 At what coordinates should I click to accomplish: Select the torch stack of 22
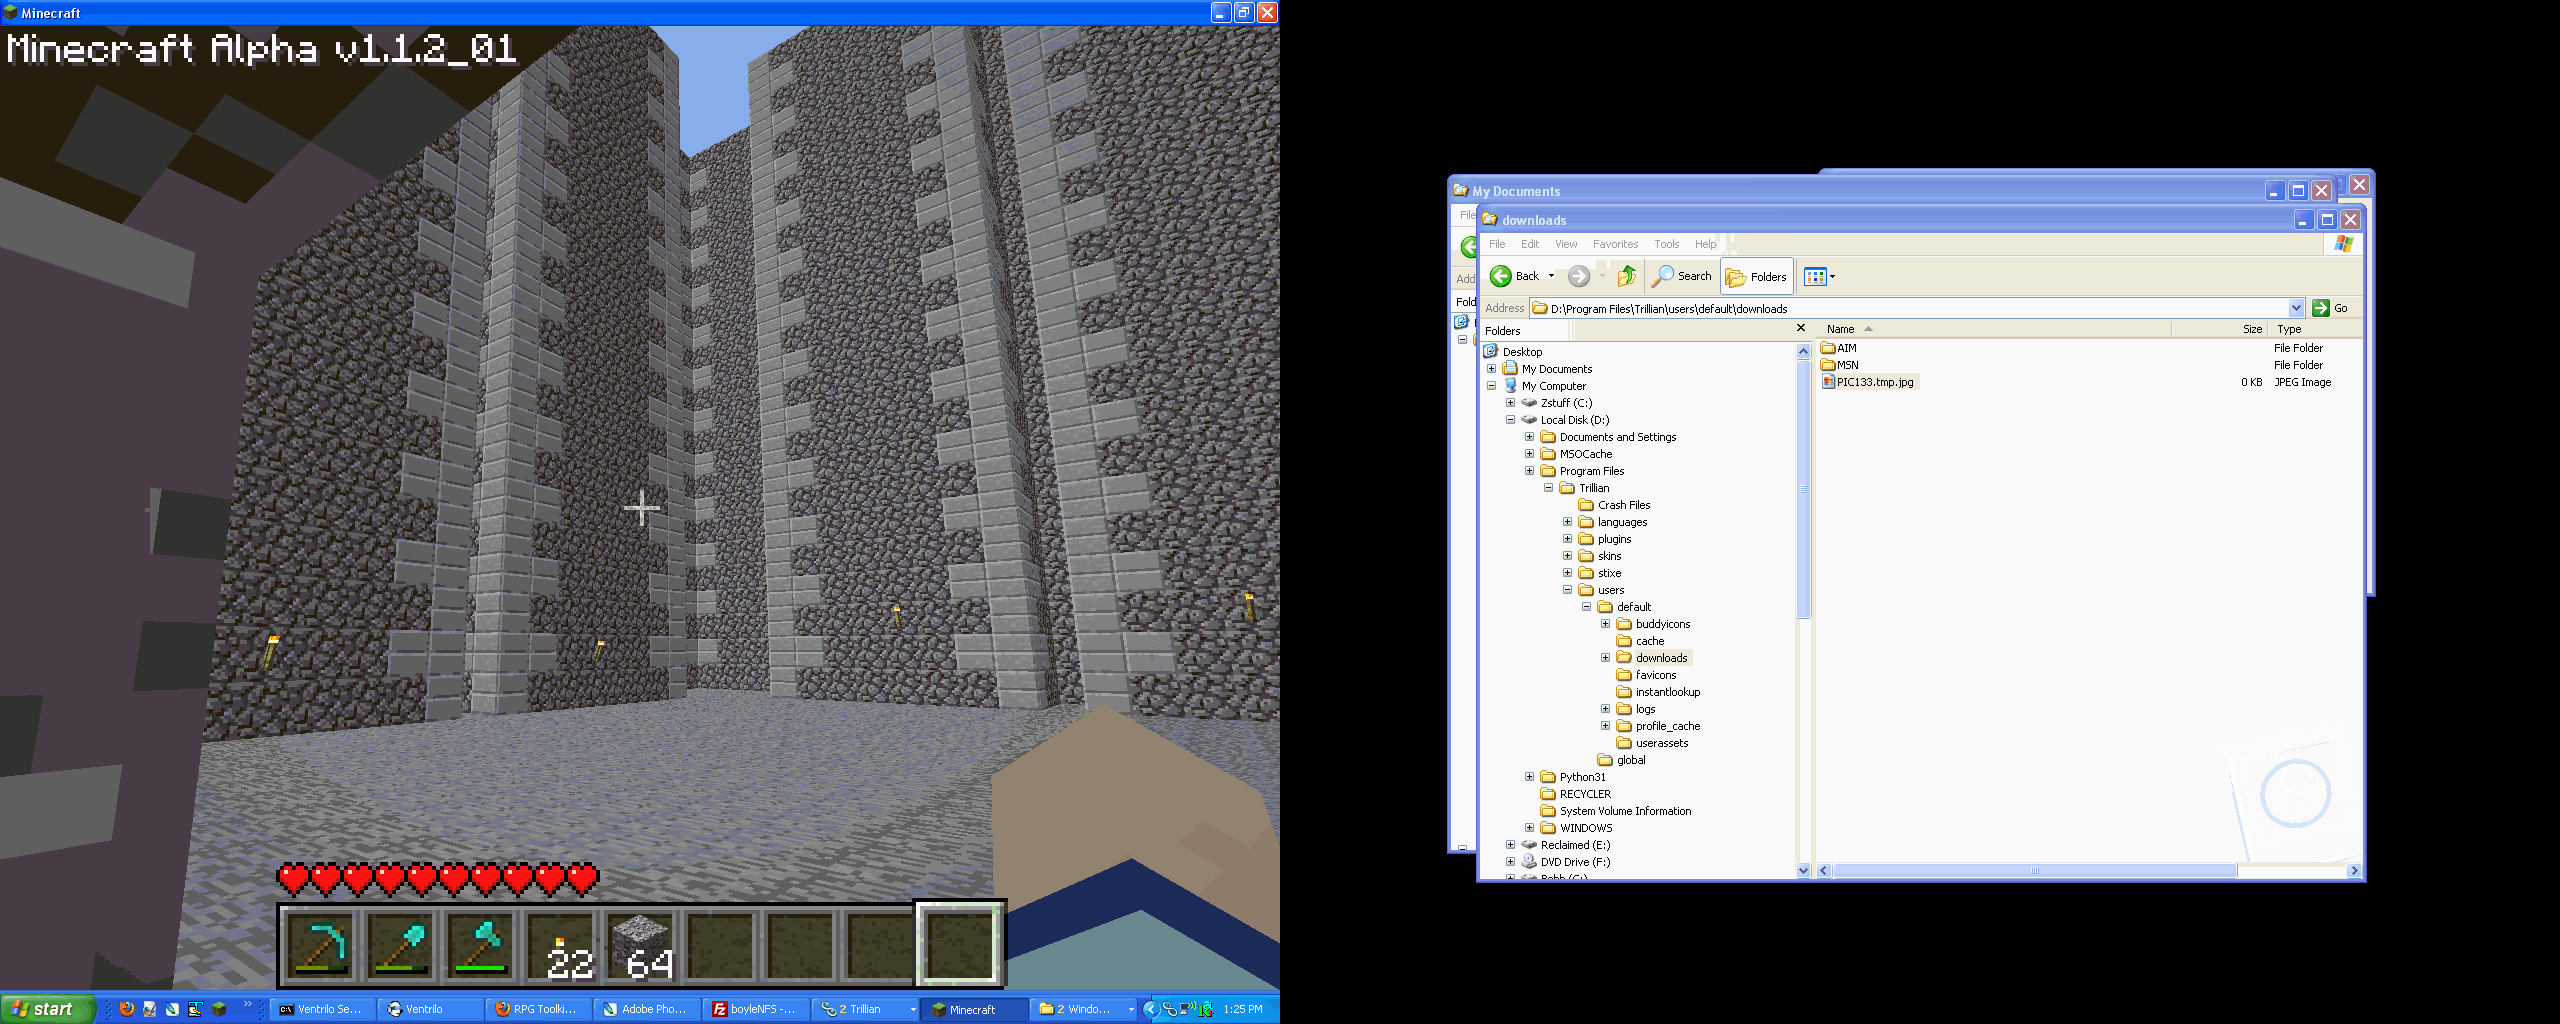click(561, 945)
